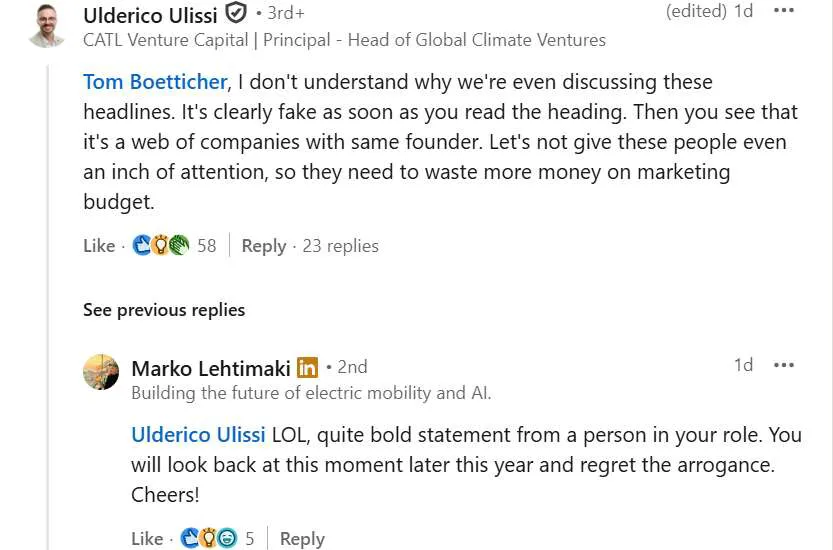Like Marko Lehtimaki's reply
Image resolution: width=833 pixels, height=550 pixels.
[147, 539]
